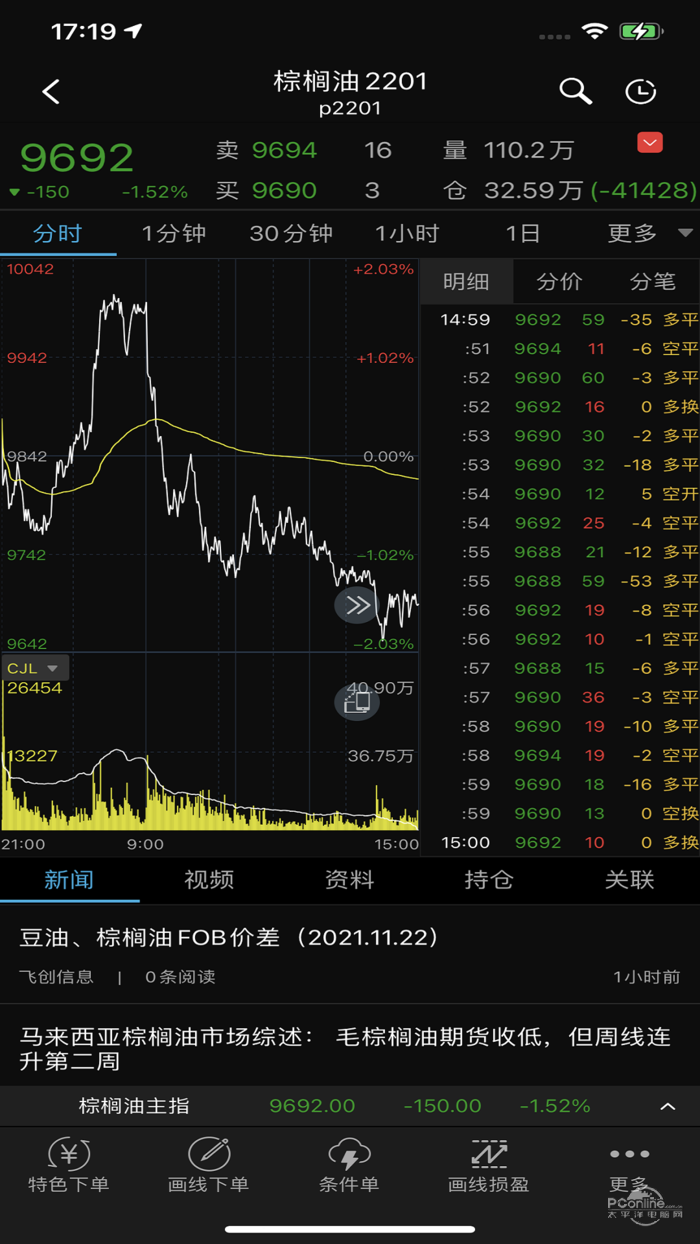
Task: Show the 分笔 tick tab
Action: point(653,282)
